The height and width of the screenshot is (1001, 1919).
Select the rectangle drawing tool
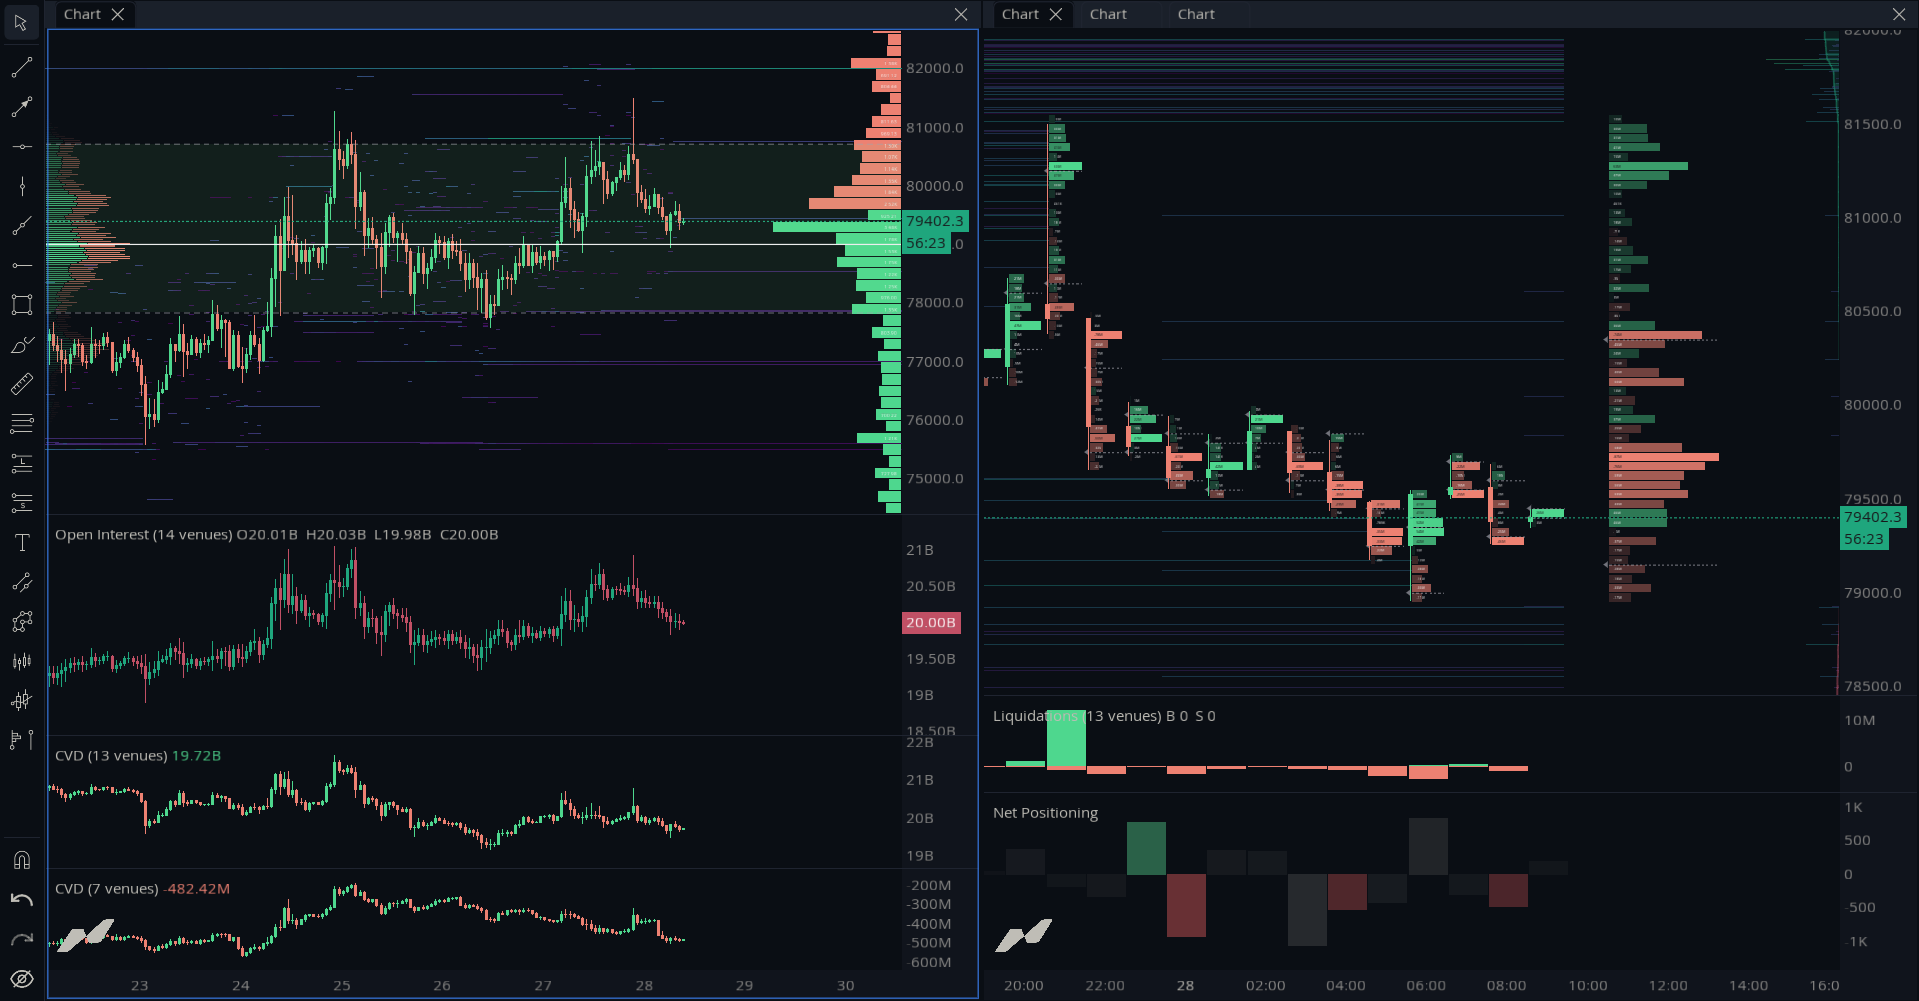coord(21,305)
